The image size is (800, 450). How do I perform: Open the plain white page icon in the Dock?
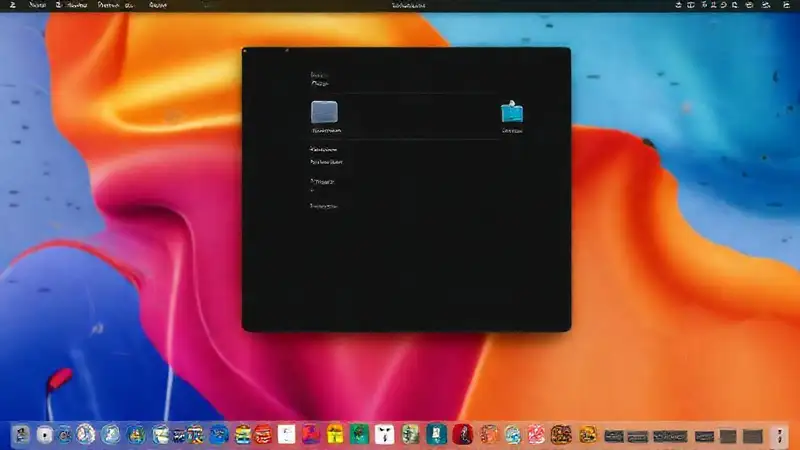click(286, 435)
